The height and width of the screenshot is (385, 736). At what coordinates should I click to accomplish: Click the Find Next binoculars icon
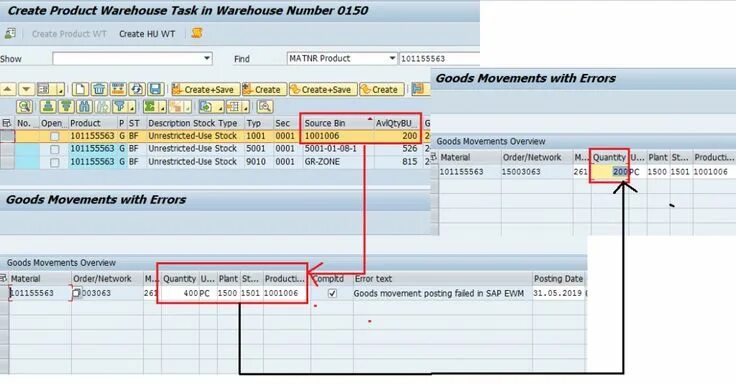(102, 107)
